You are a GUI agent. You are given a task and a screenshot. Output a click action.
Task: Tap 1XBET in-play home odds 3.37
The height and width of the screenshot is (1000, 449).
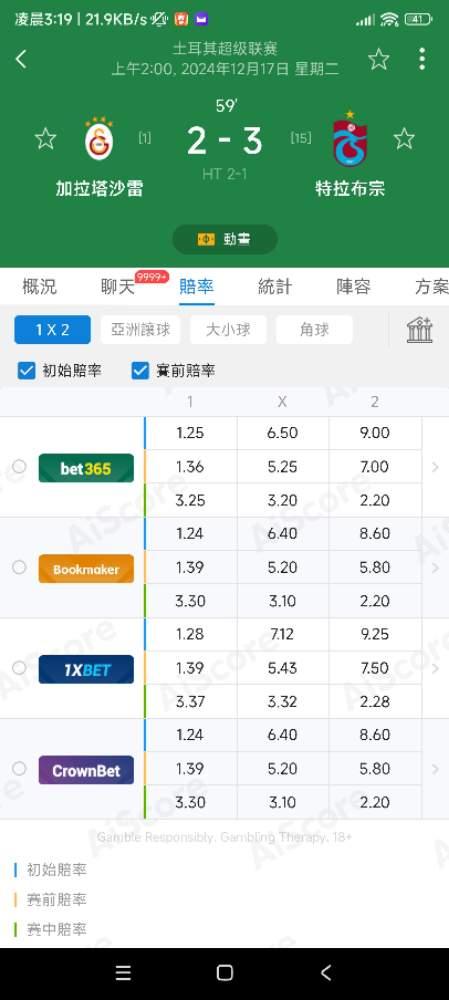click(190, 702)
